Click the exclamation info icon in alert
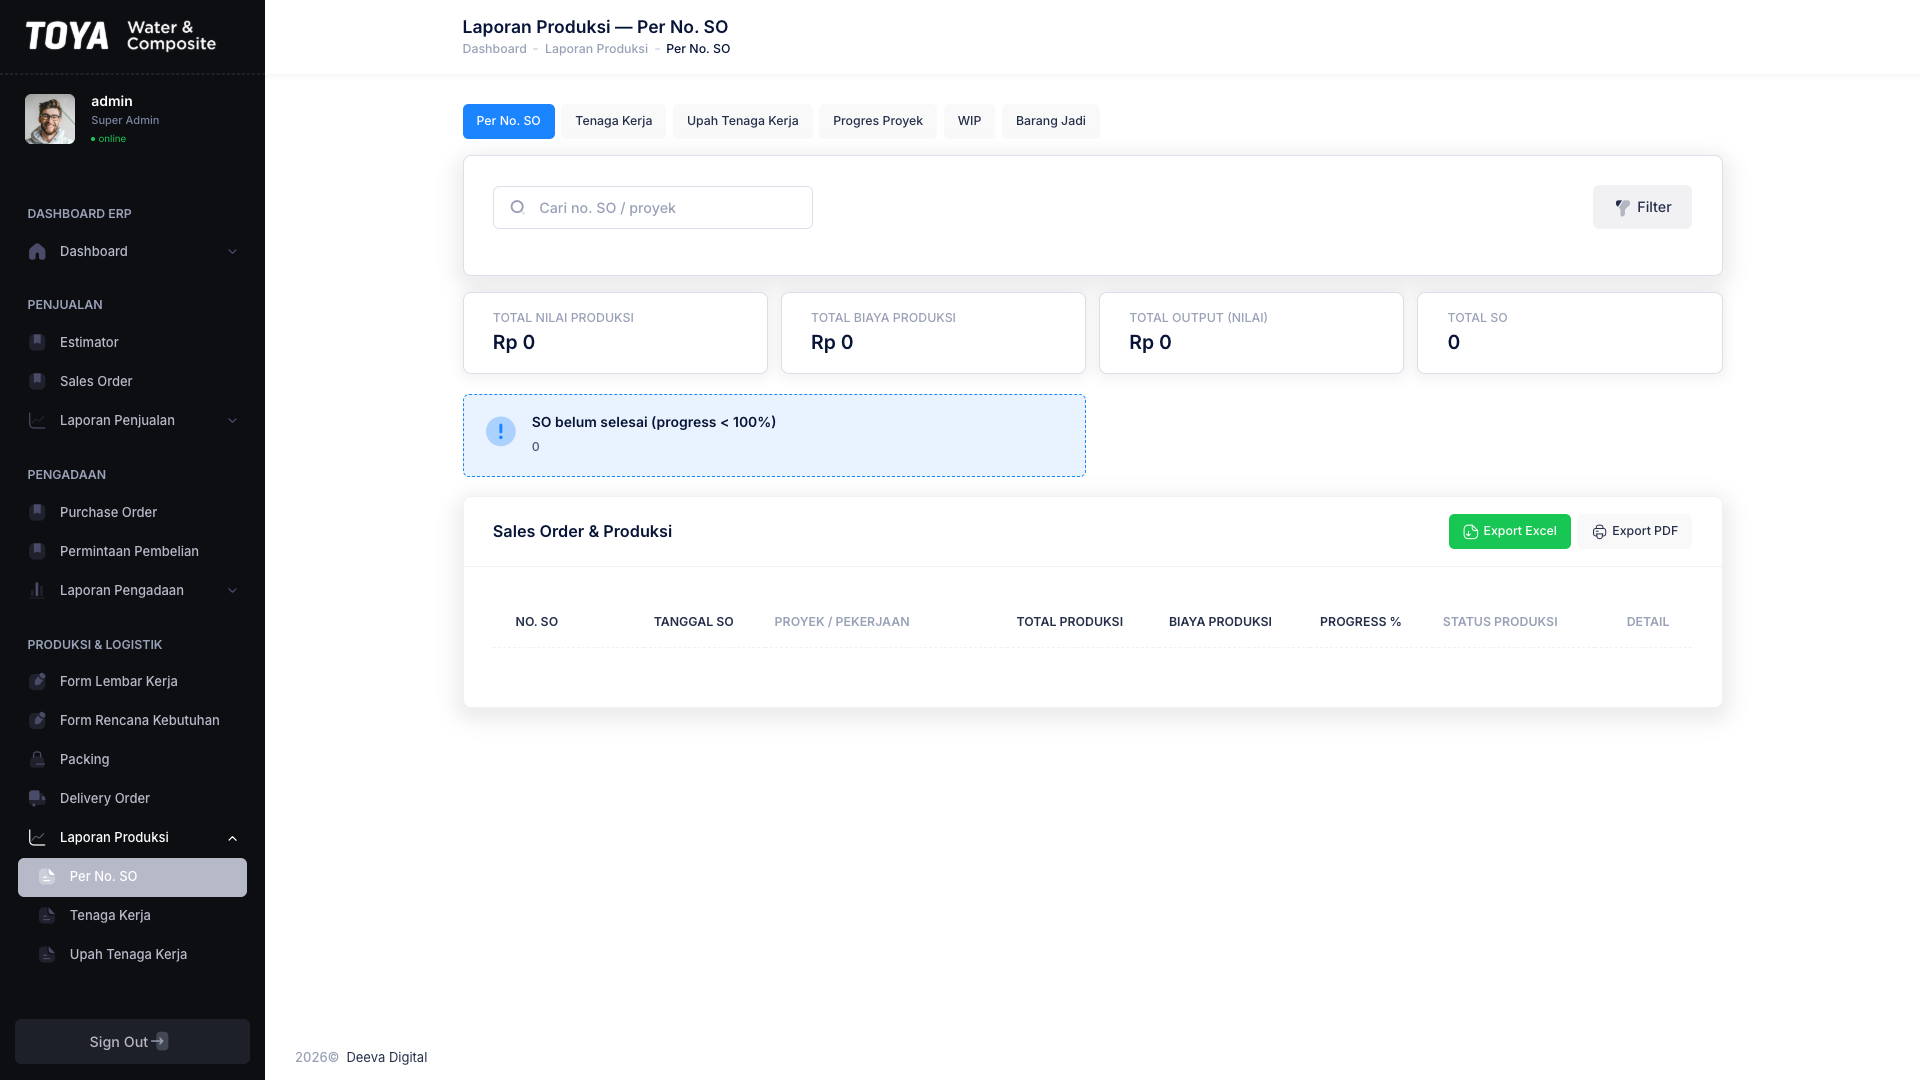The height and width of the screenshot is (1080, 1920). click(501, 431)
